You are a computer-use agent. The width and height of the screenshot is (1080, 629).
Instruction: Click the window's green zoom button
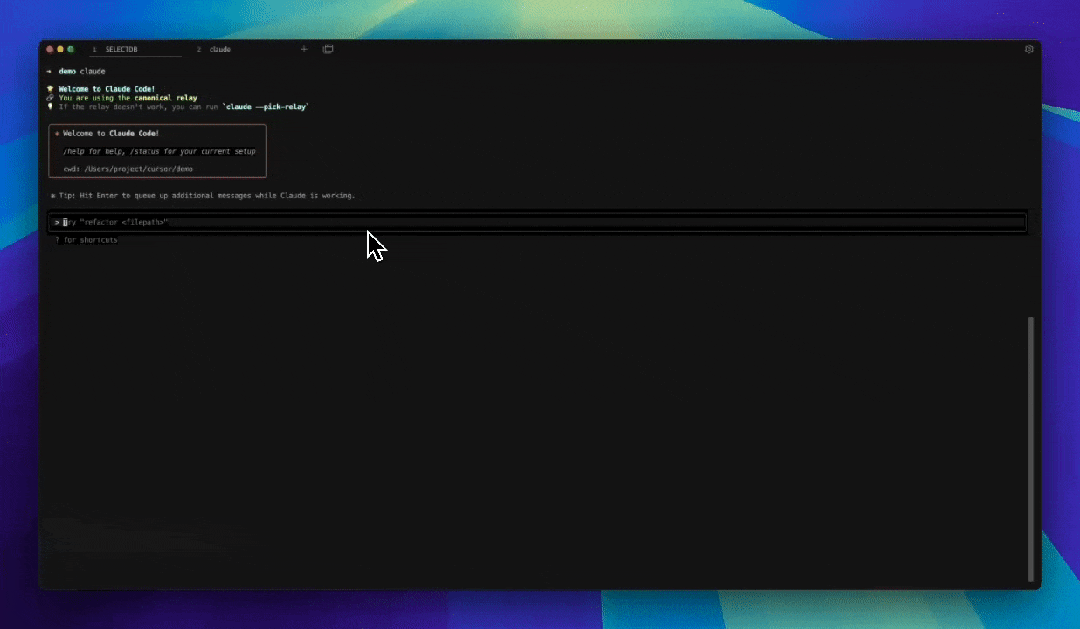(x=70, y=50)
